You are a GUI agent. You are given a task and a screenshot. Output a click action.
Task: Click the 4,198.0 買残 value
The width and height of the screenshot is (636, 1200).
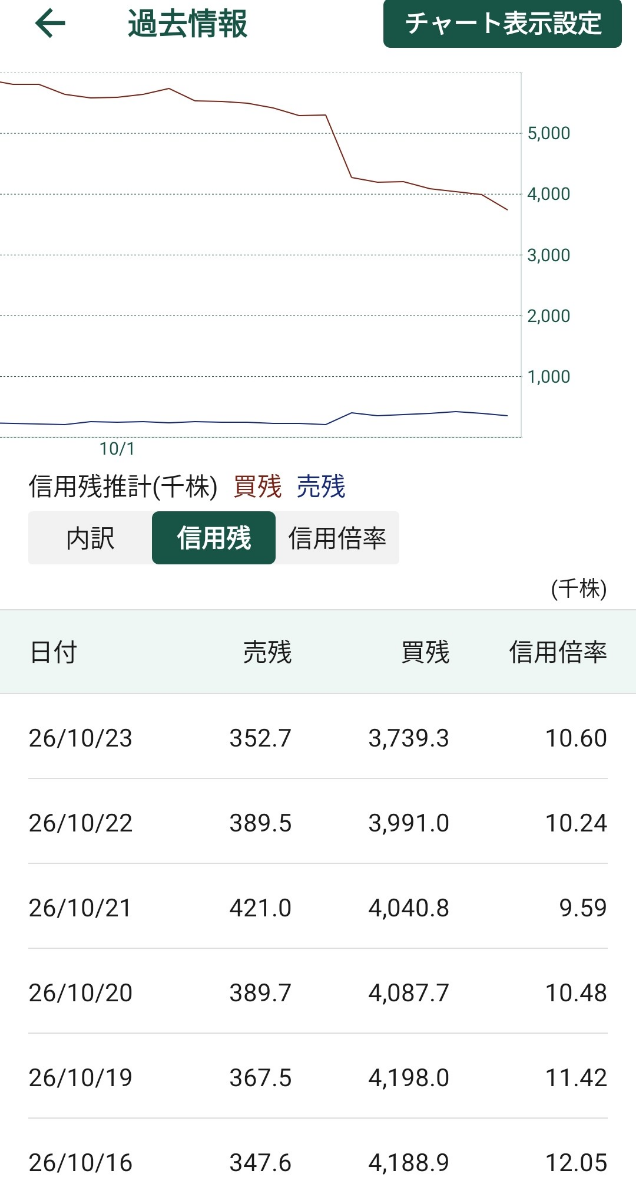[408, 1078]
